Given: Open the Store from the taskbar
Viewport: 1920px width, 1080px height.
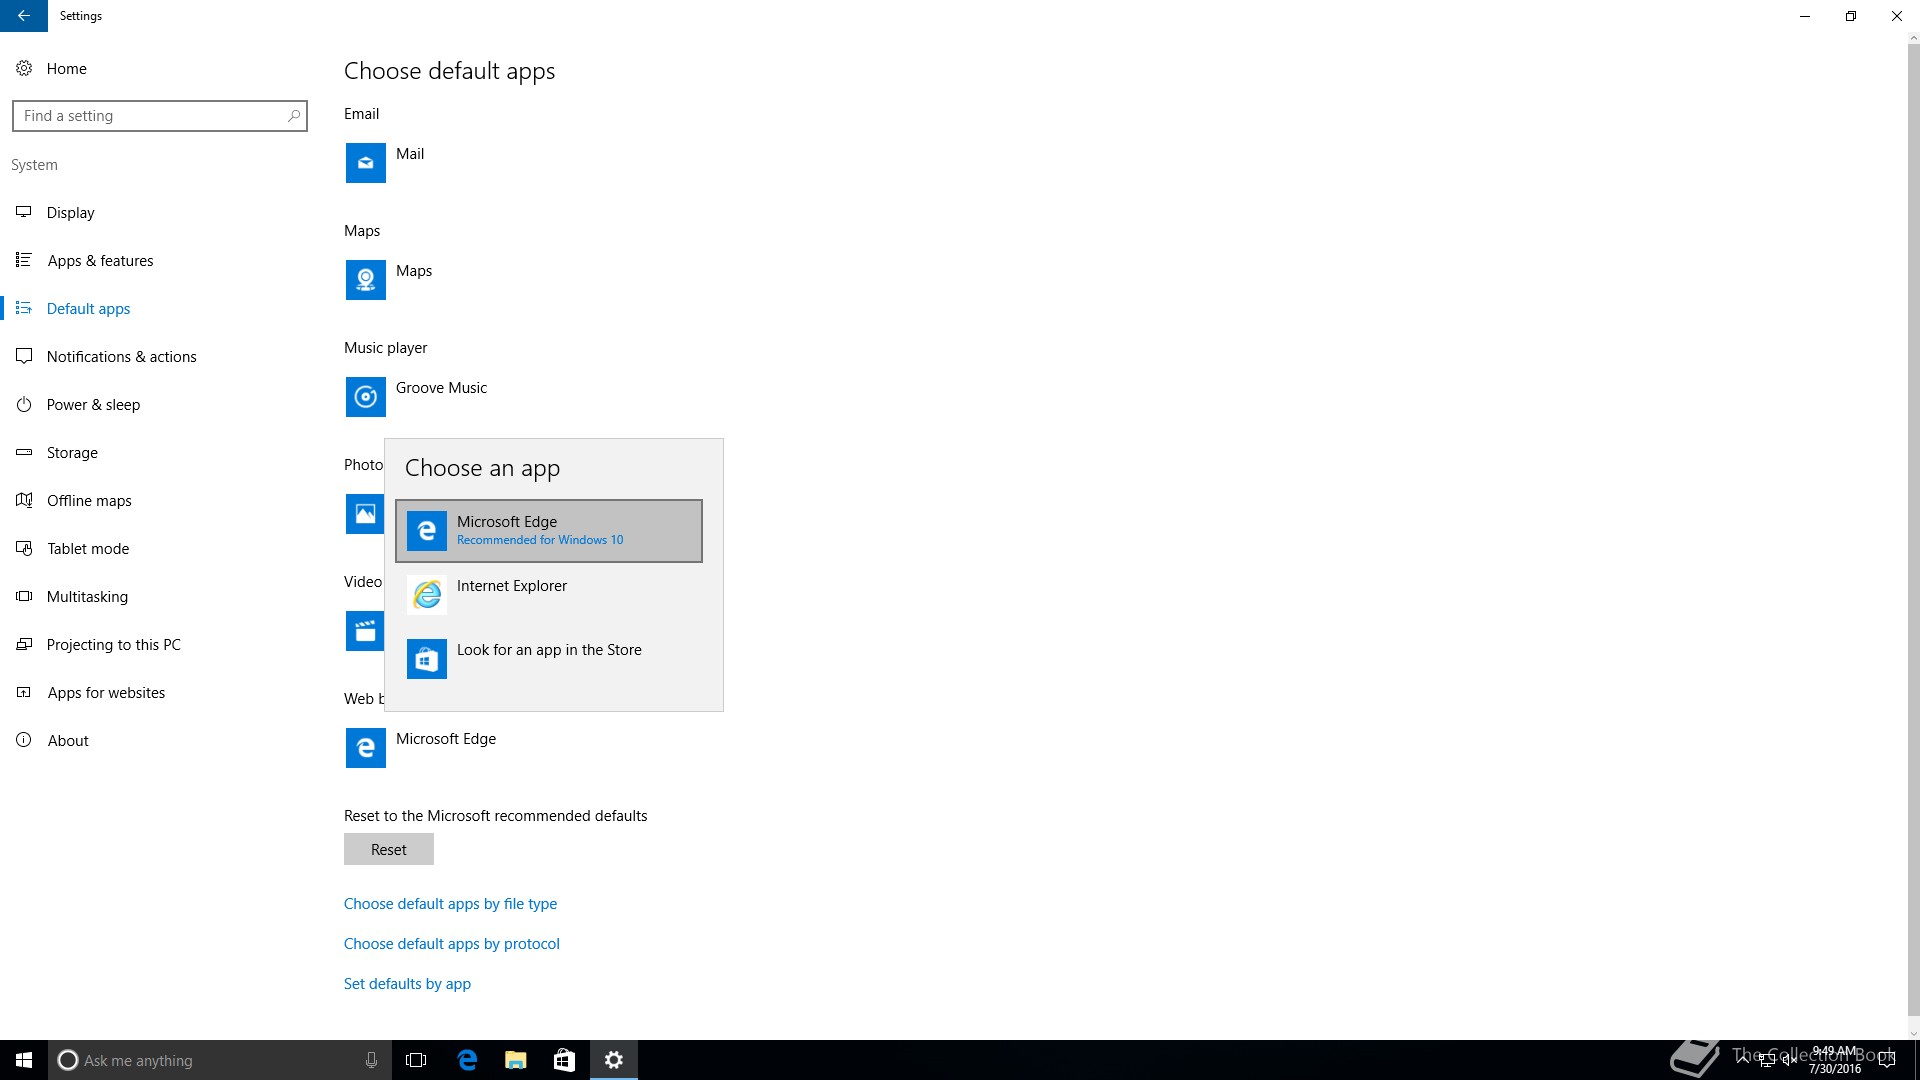Looking at the screenshot, I should (564, 1060).
